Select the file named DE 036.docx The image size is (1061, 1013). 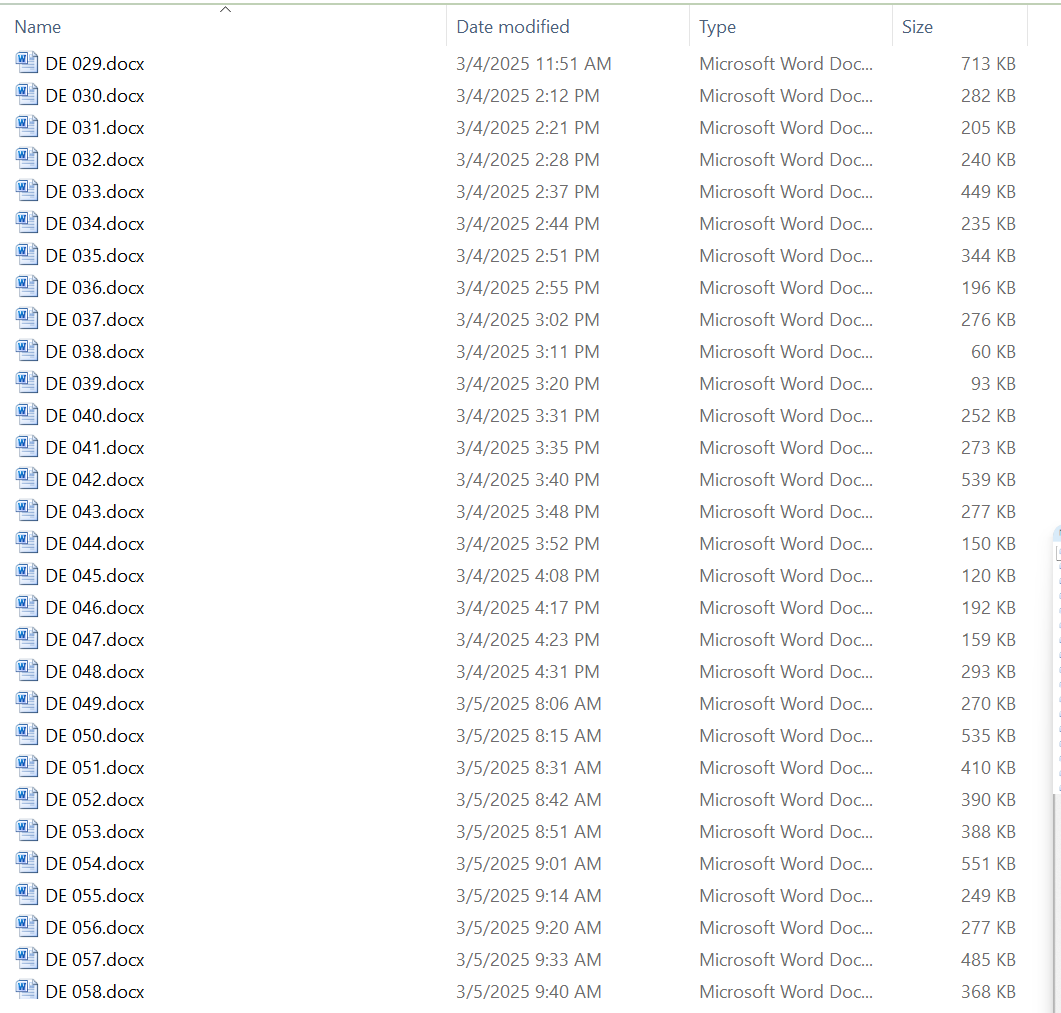pyautogui.click(x=95, y=288)
